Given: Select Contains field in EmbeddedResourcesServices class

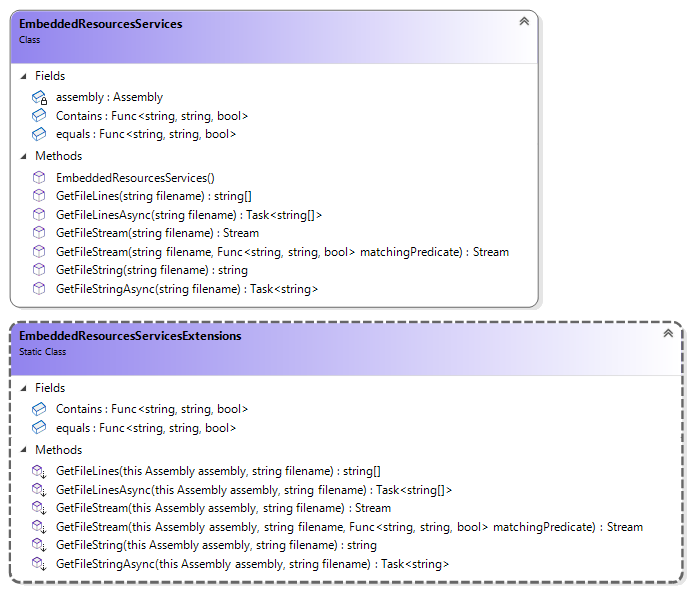Looking at the screenshot, I should tap(152, 116).
